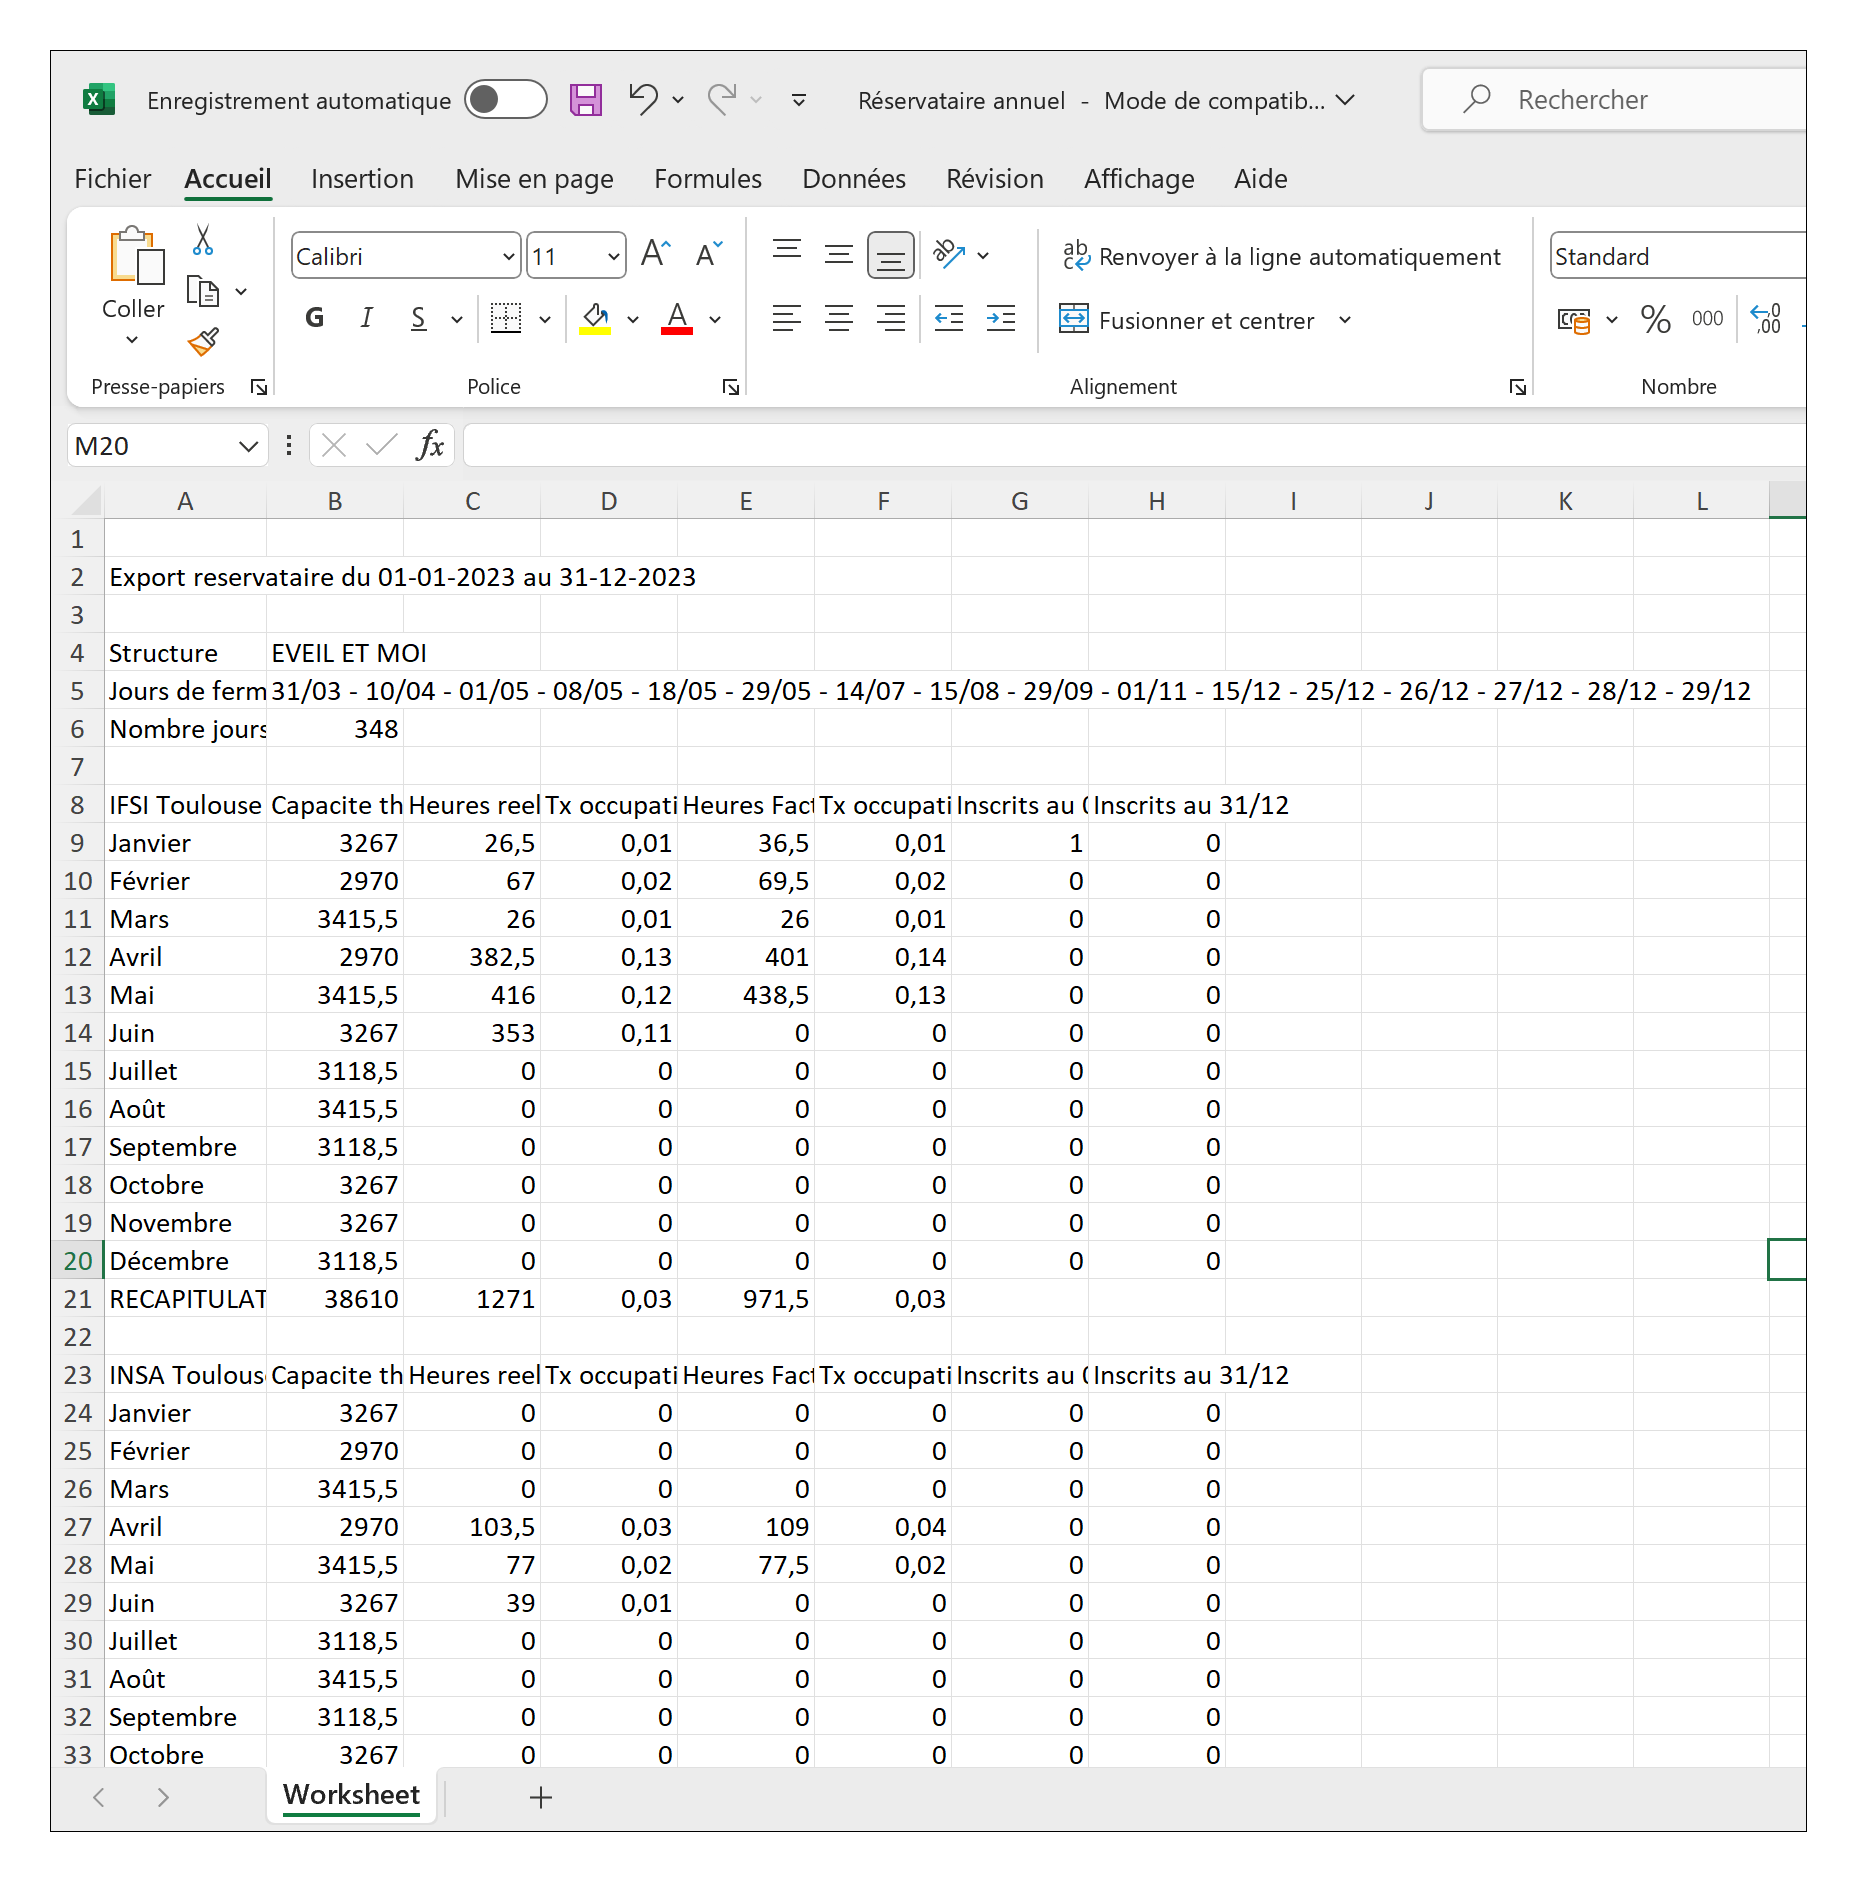
Task: Switch to the Révision tab
Action: click(x=994, y=179)
